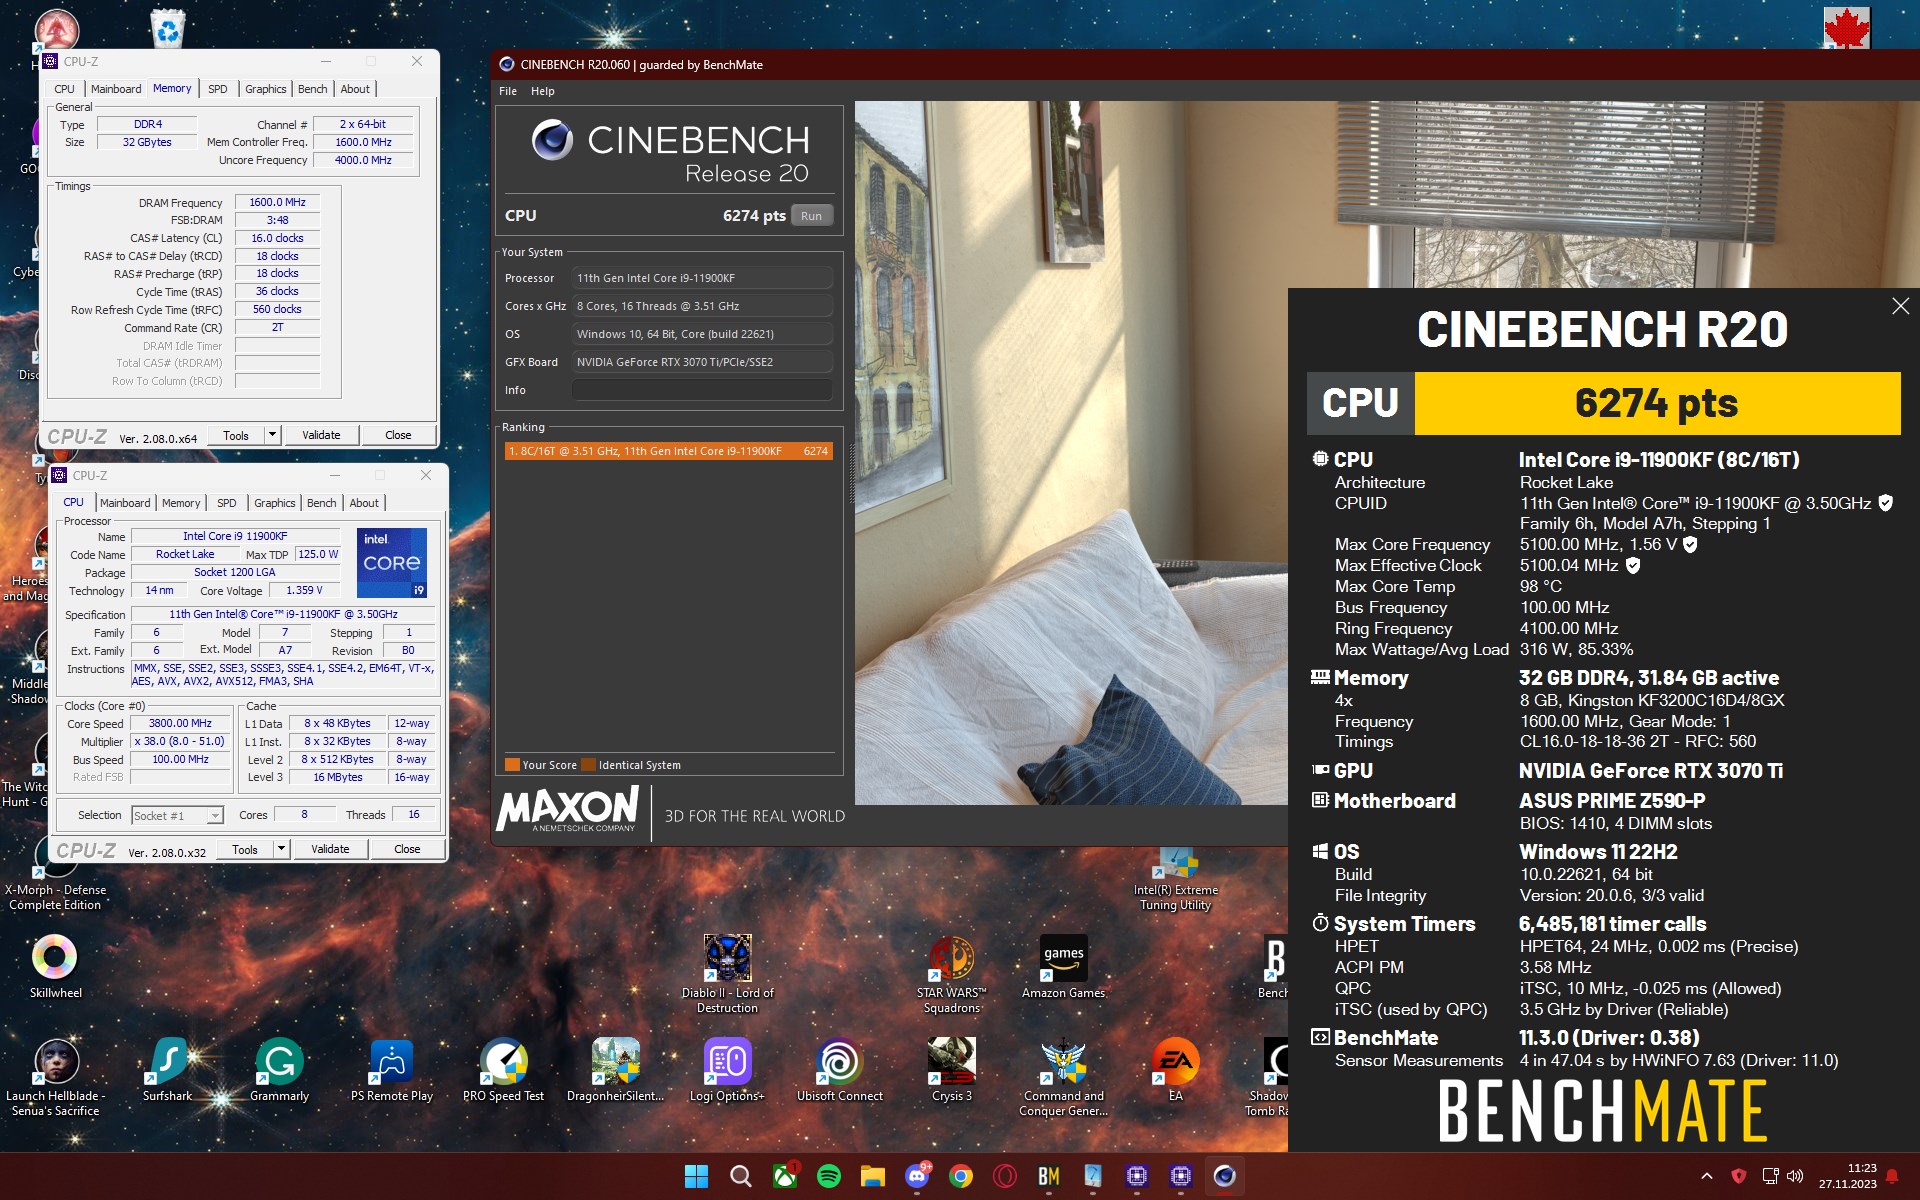Open PS Remote Play shortcut
1920x1200 pixels.
[x=392, y=1070]
